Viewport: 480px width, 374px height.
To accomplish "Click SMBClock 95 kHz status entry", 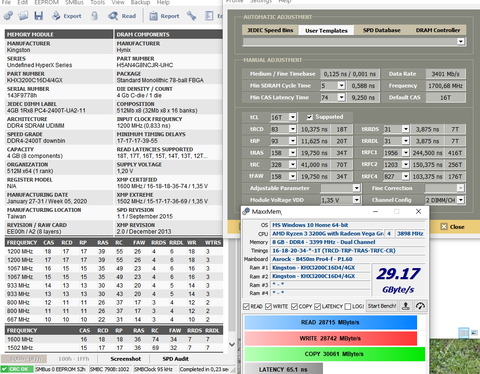I will [x=154, y=369].
